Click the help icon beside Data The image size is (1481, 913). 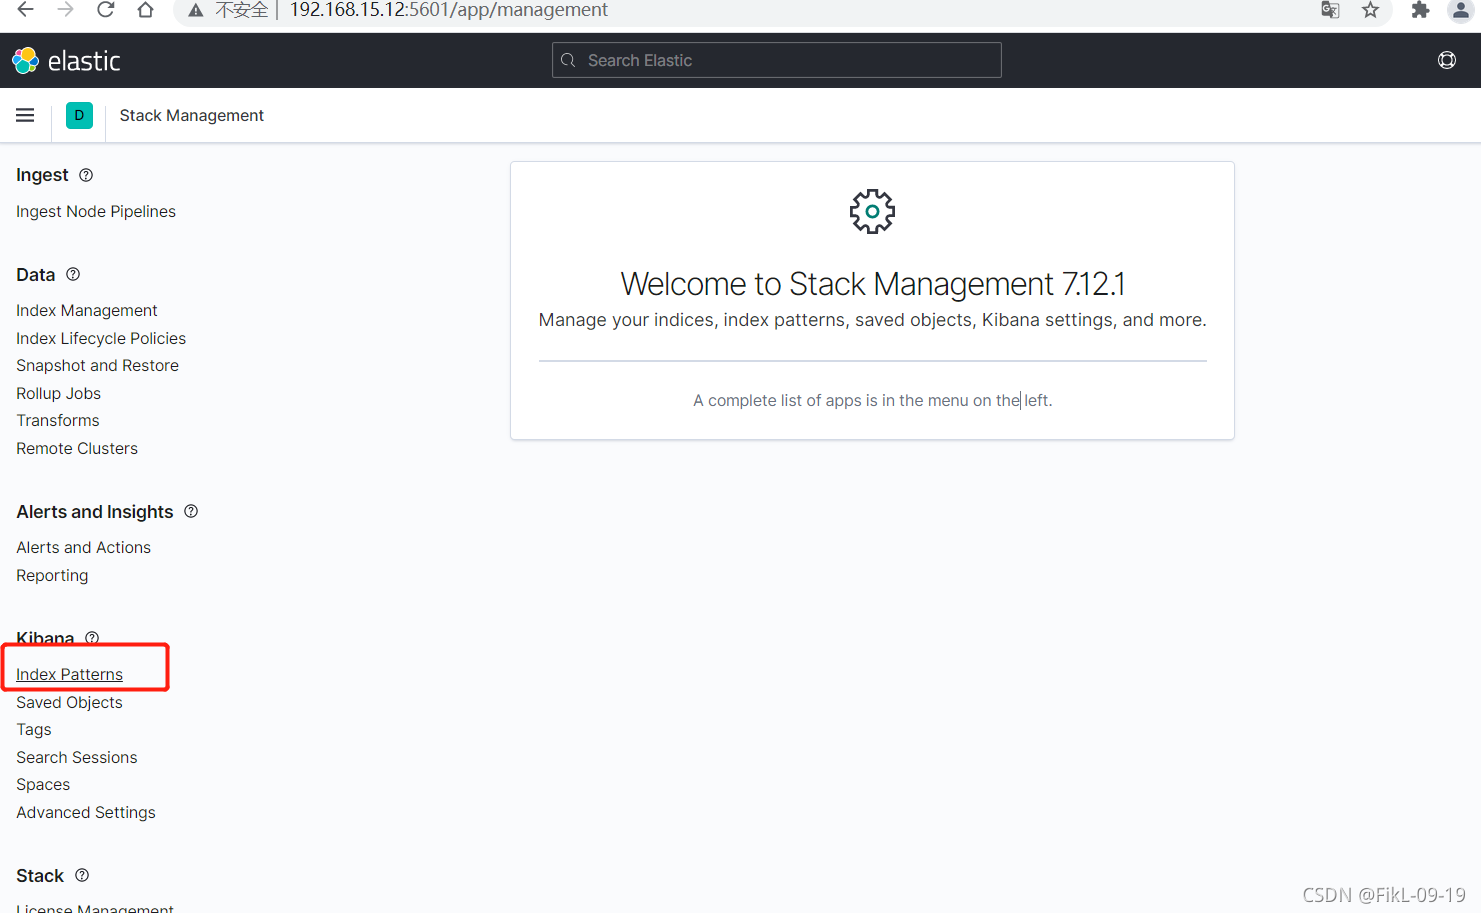pos(73,274)
